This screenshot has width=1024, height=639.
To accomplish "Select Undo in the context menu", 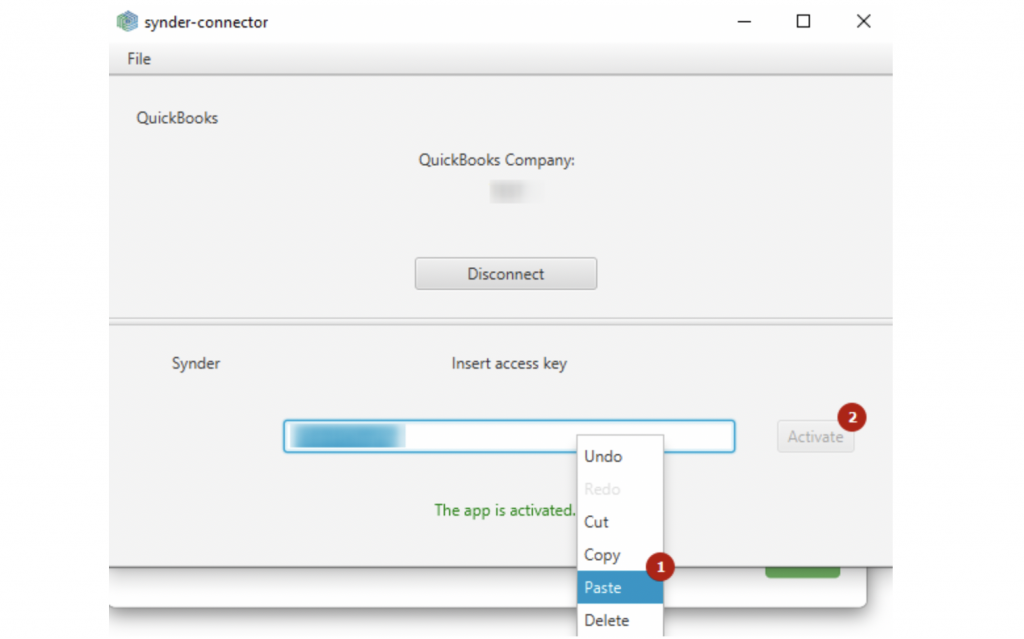I will tap(620, 457).
